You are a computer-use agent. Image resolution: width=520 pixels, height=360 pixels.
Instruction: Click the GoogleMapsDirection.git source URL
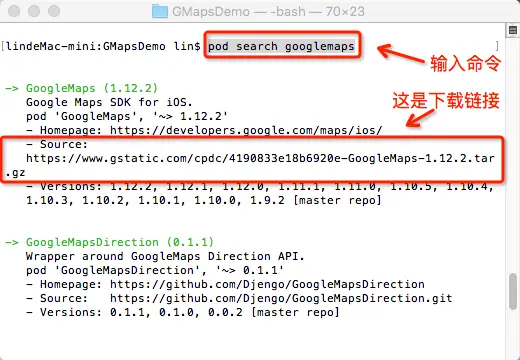[x=281, y=298]
